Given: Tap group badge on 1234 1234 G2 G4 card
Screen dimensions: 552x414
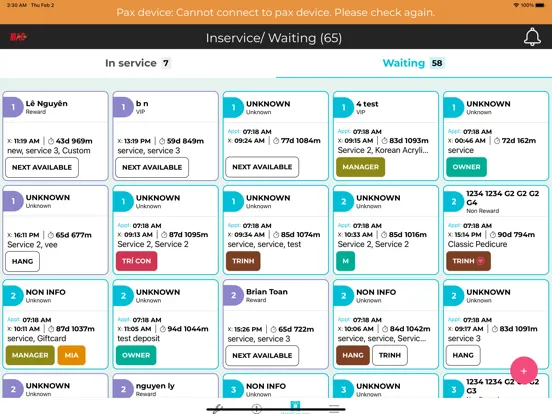Looking at the screenshot, I should coord(453,201).
